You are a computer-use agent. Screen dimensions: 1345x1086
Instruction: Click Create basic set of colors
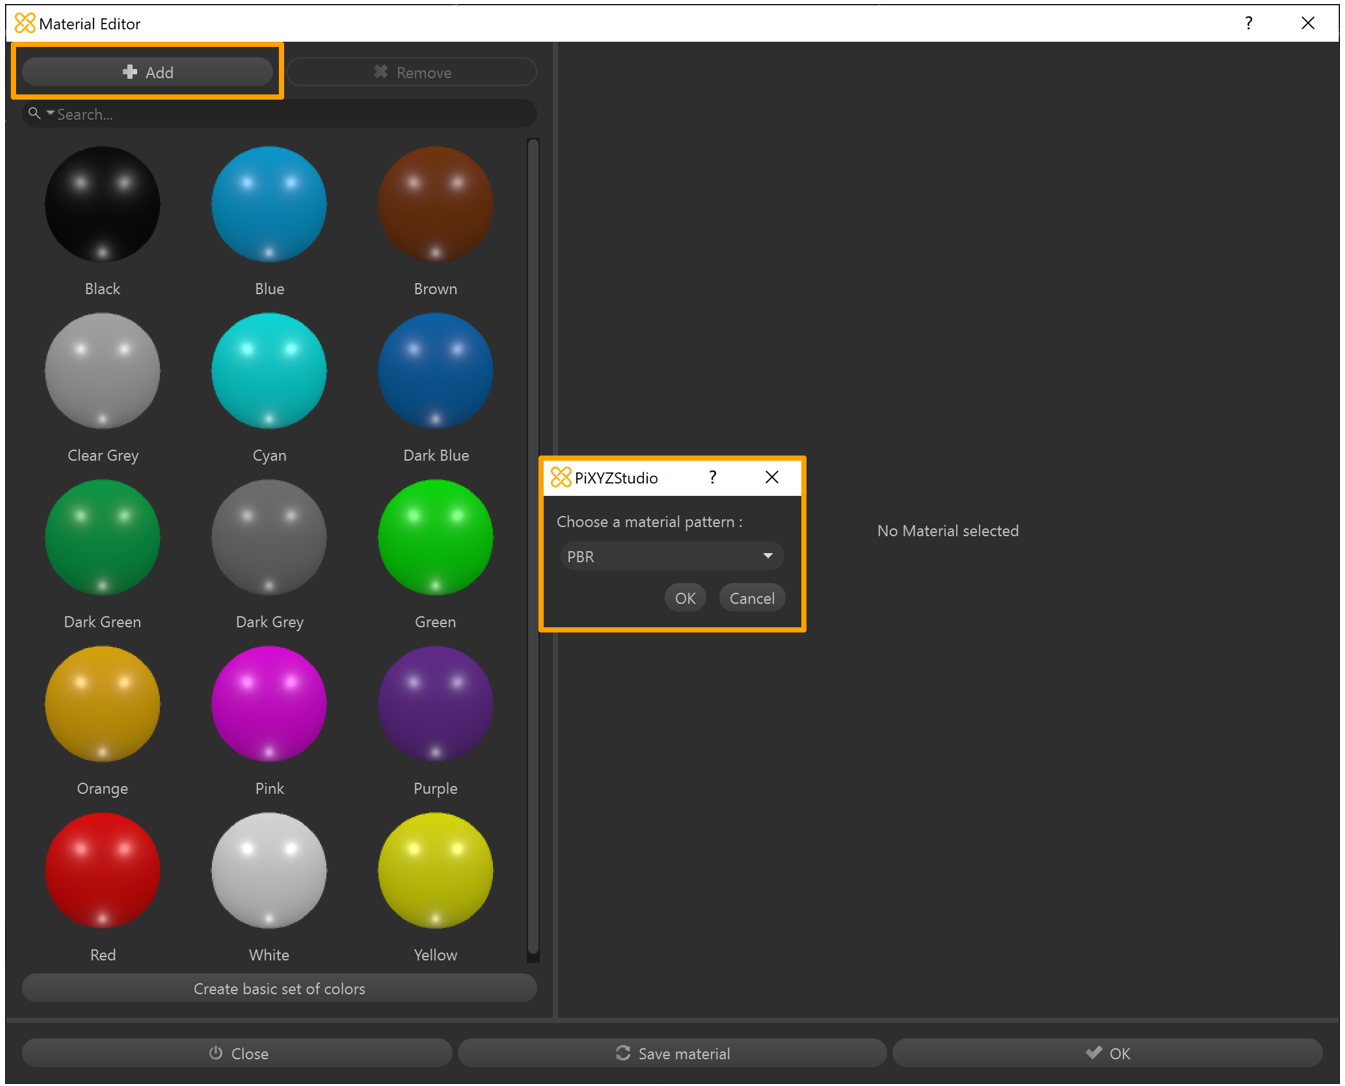pos(279,988)
